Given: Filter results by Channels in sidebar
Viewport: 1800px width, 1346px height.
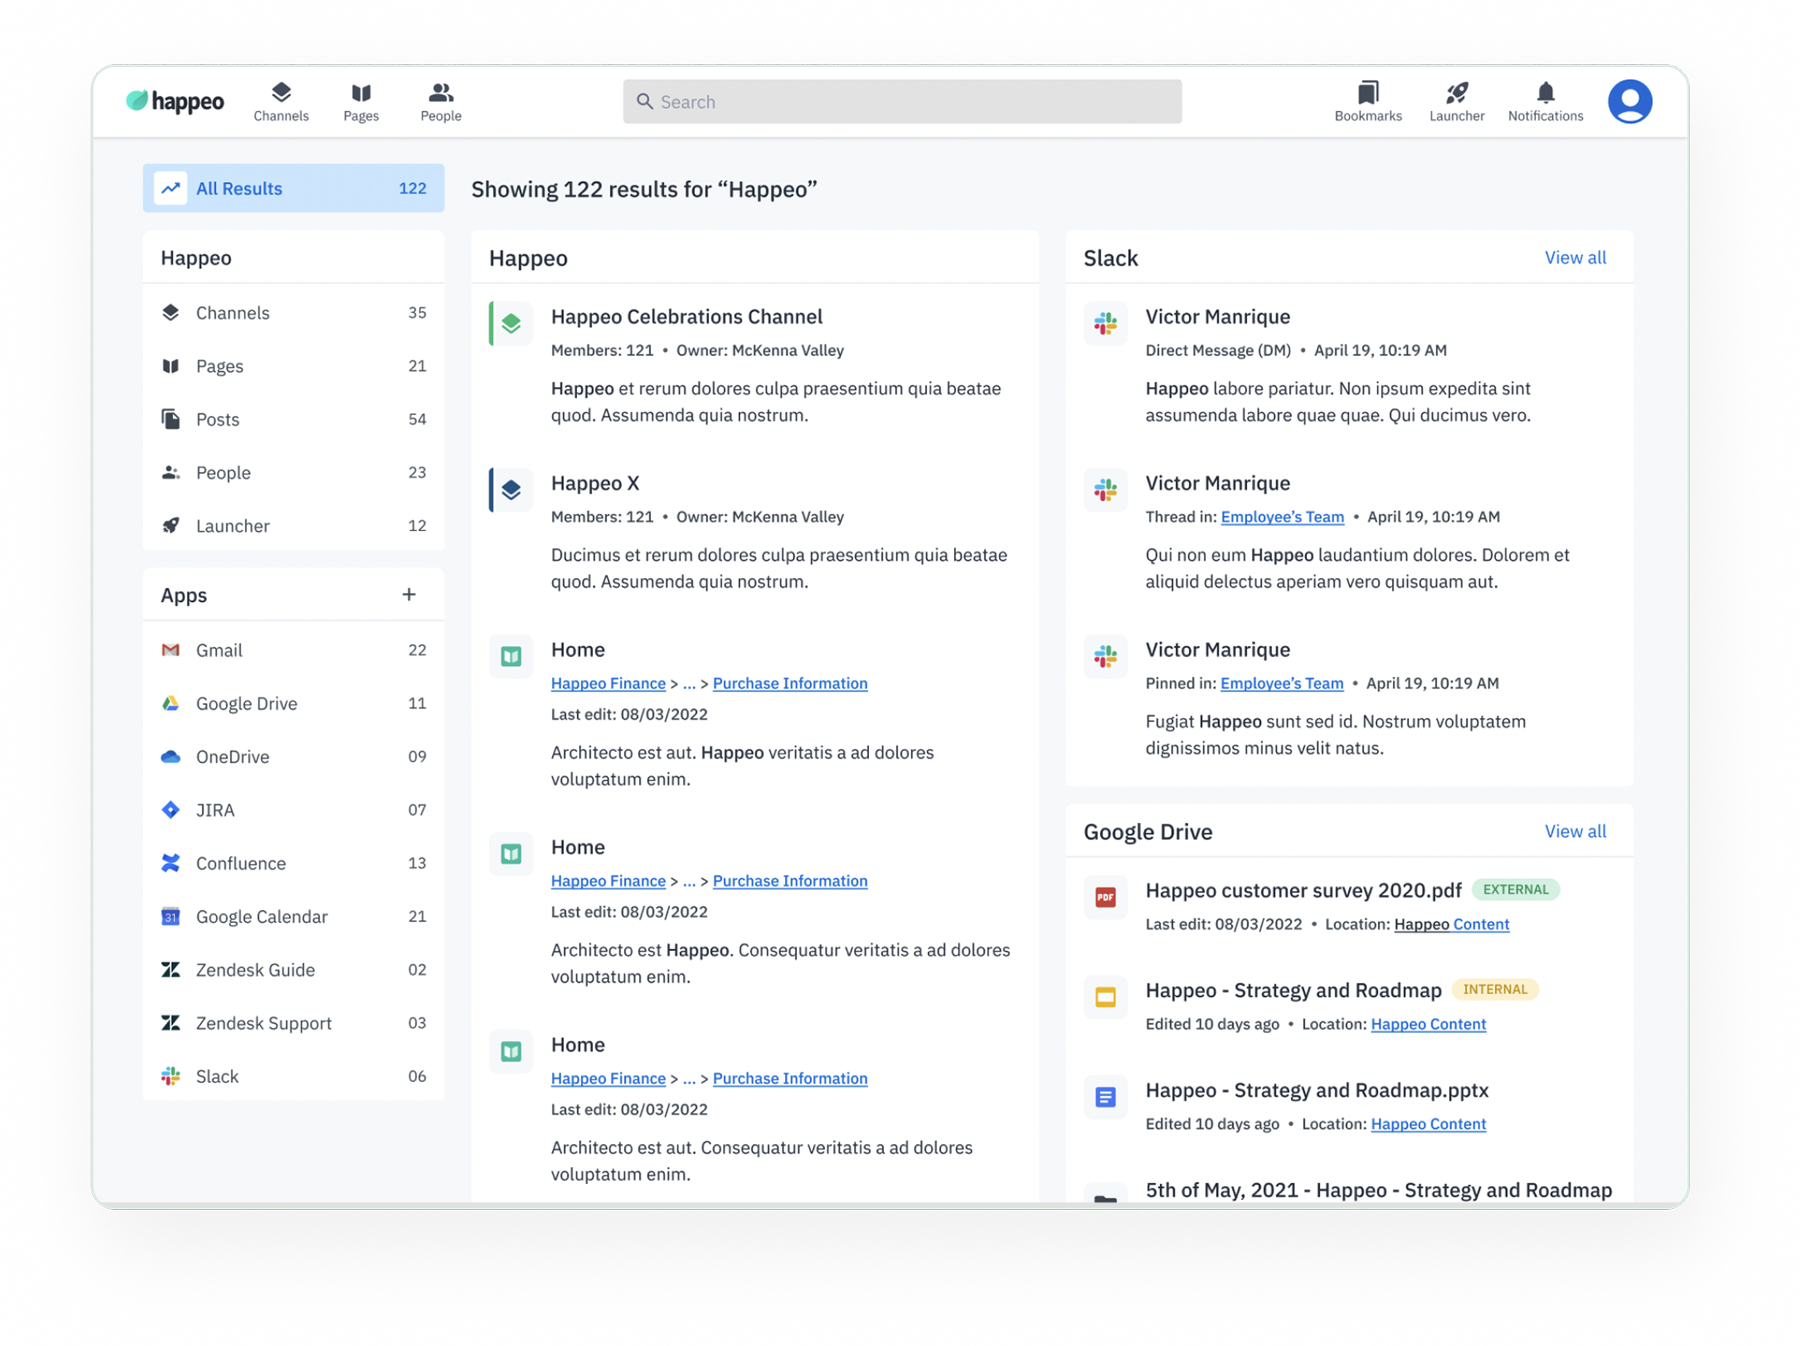Looking at the screenshot, I should click(x=293, y=313).
